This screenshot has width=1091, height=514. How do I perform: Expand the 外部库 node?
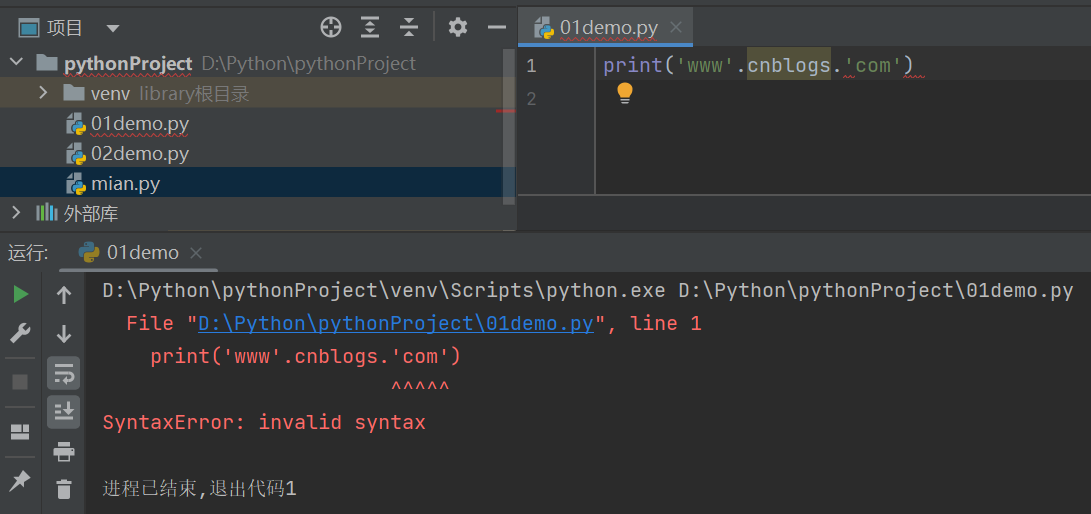coord(16,212)
